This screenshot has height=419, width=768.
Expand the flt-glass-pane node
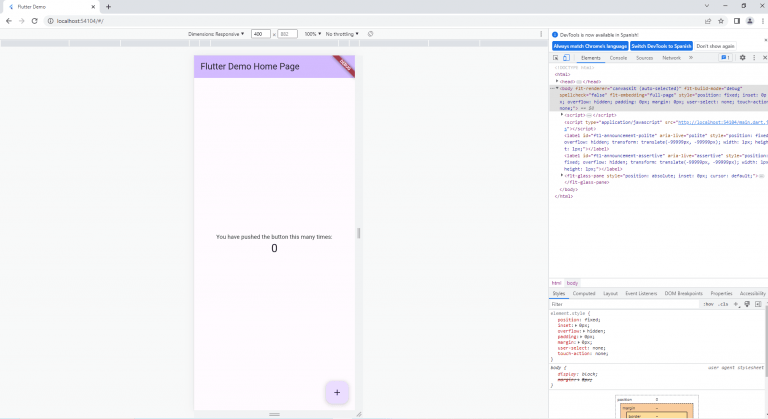click(562, 175)
